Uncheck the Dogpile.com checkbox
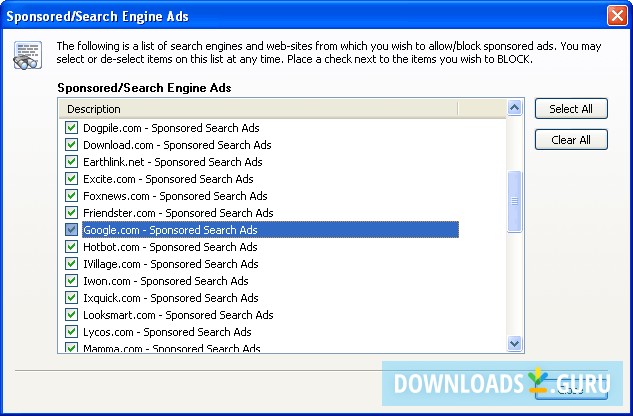The height and width of the screenshot is (416, 633). click(x=71, y=128)
